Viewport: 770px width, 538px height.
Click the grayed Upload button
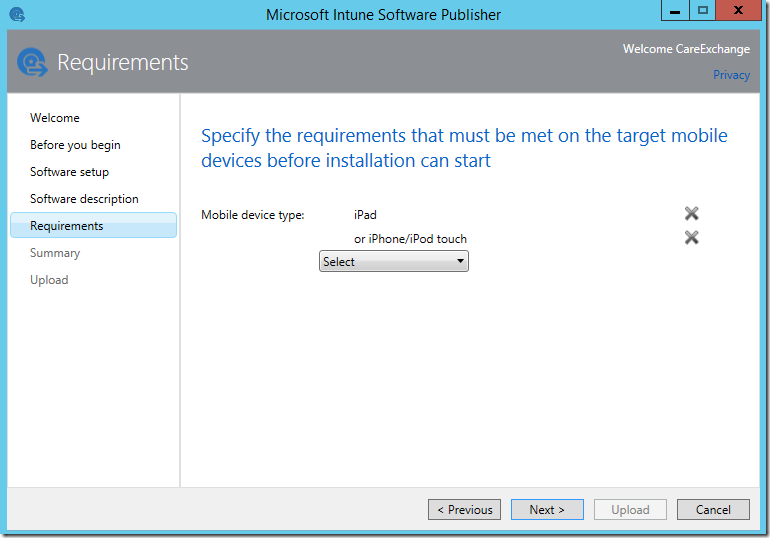[x=630, y=510]
